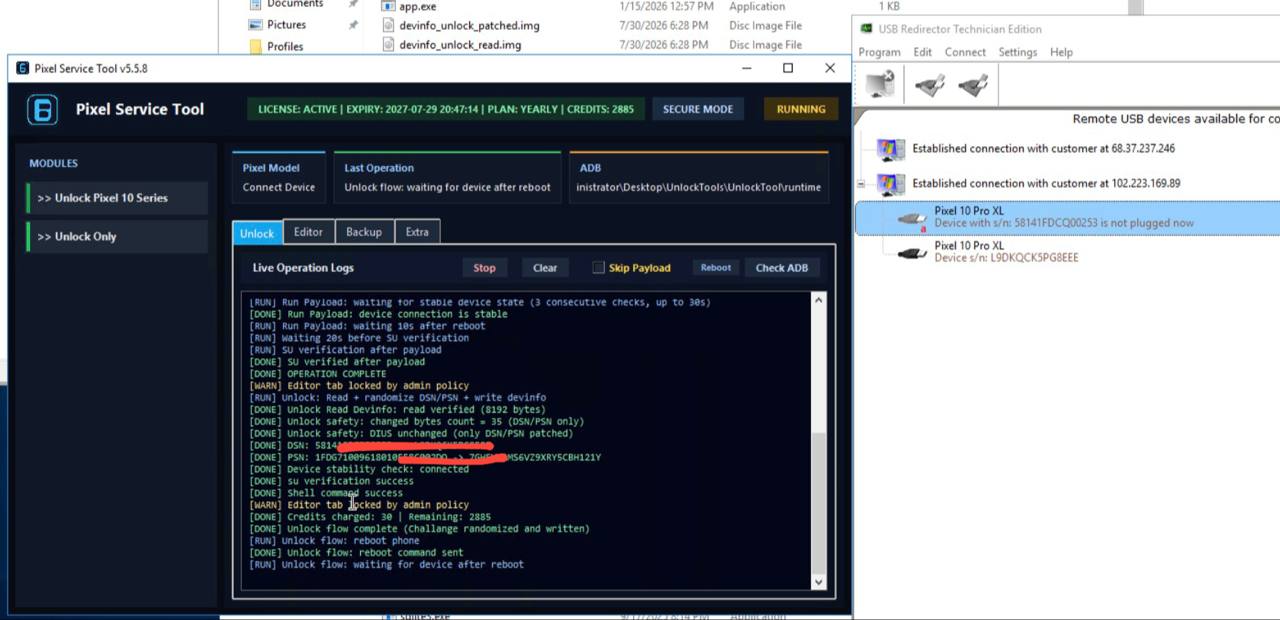Viewport: 1280px width, 620px height.
Task: Select devinfo_unlock_read.img file name
Action: [x=460, y=45]
